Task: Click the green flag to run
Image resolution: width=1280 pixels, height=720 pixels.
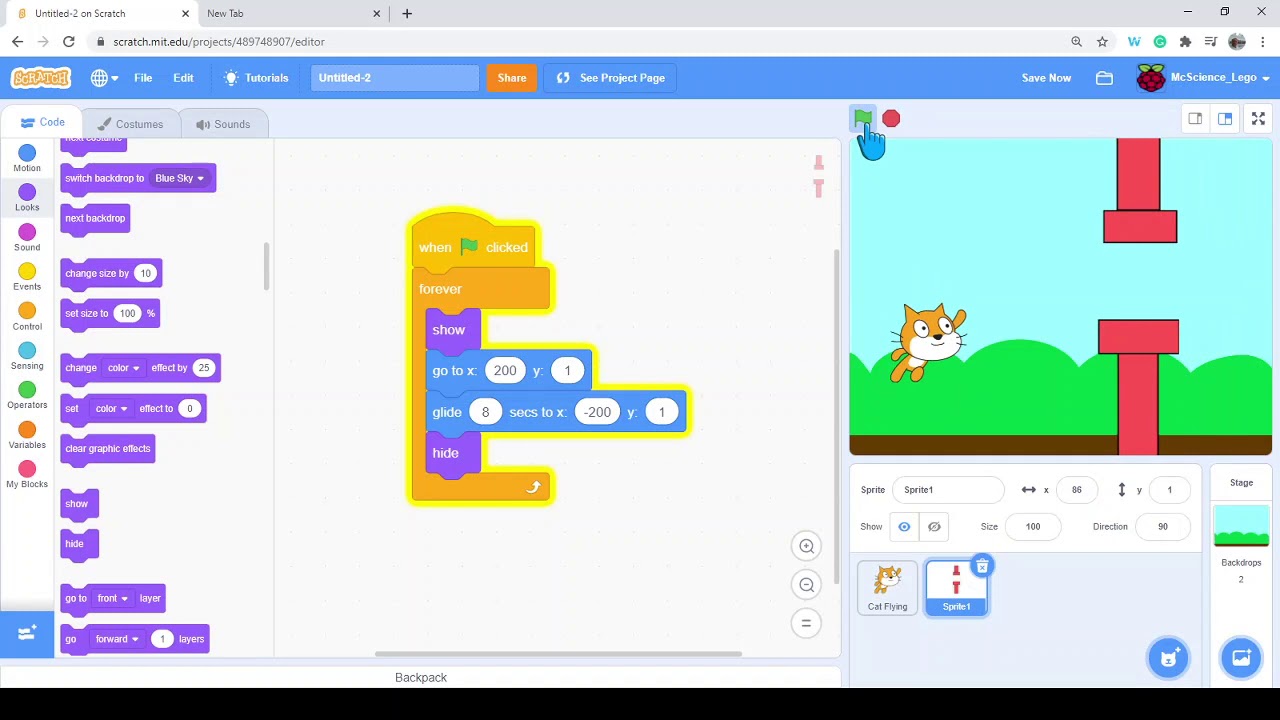Action: click(863, 119)
